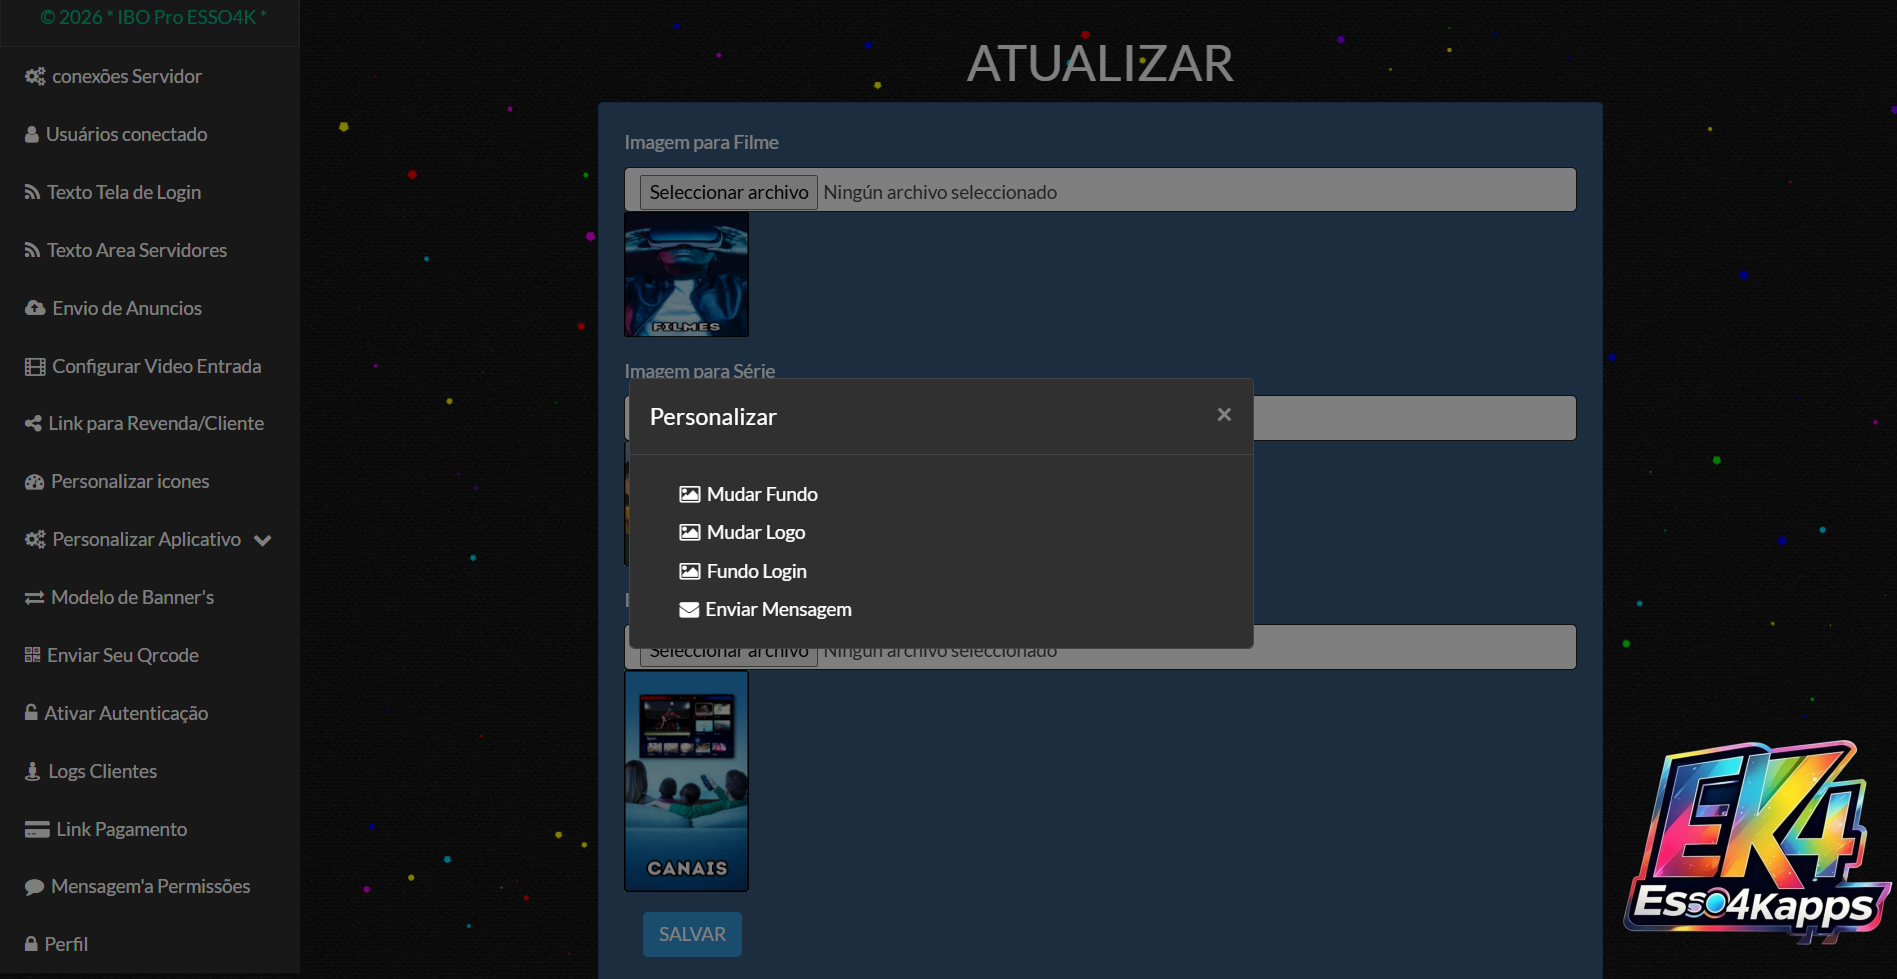Click the Imagem para Filme file input field
The width and height of the screenshot is (1897, 979).
[1100, 190]
